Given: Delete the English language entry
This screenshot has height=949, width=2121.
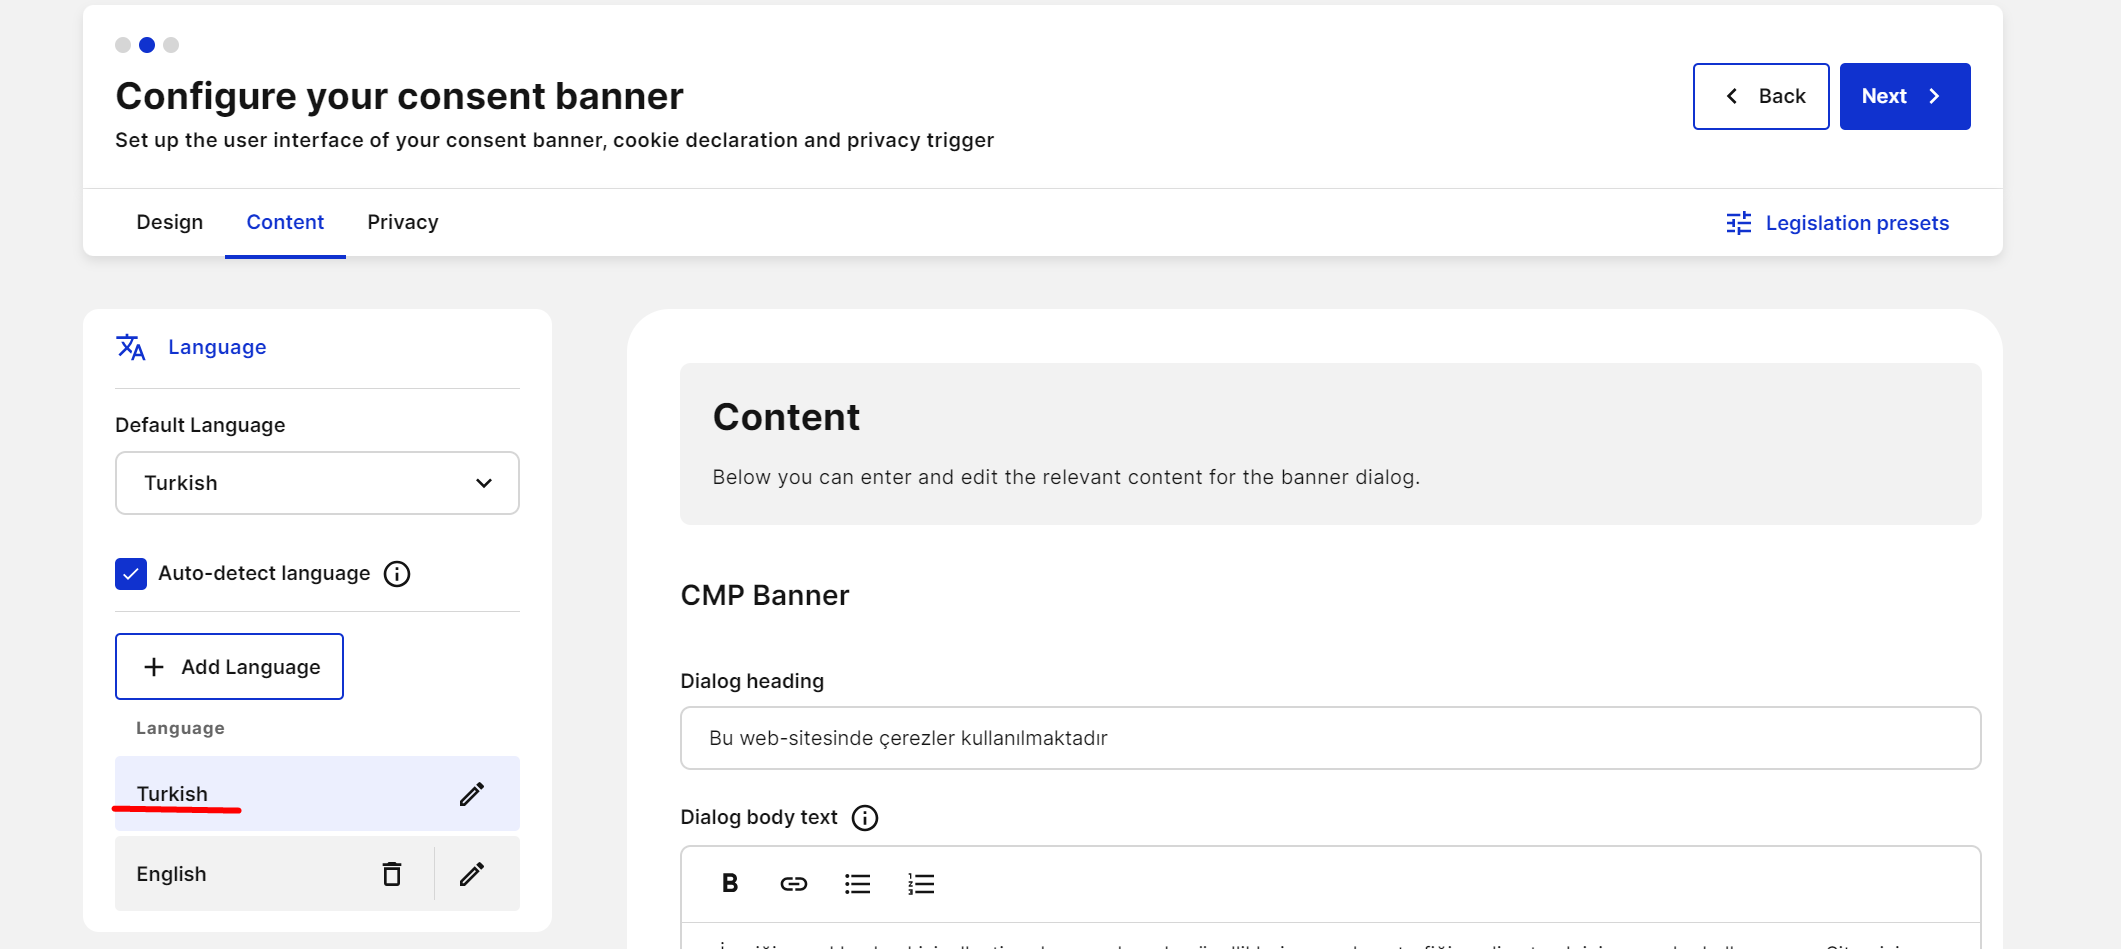Looking at the screenshot, I should (392, 874).
